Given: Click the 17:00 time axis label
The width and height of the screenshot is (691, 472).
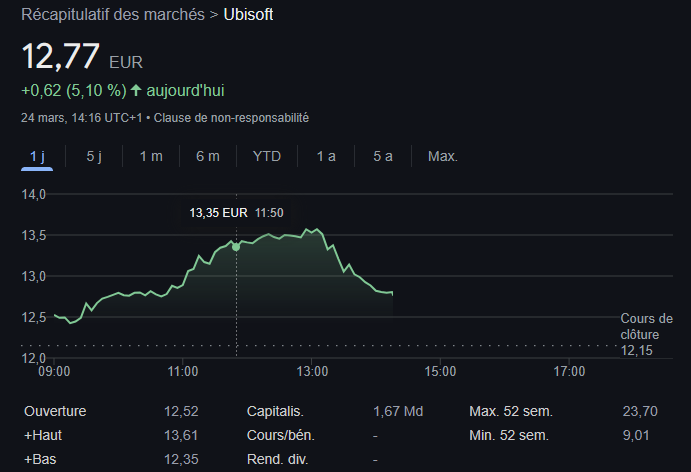Looking at the screenshot, I should [x=569, y=372].
